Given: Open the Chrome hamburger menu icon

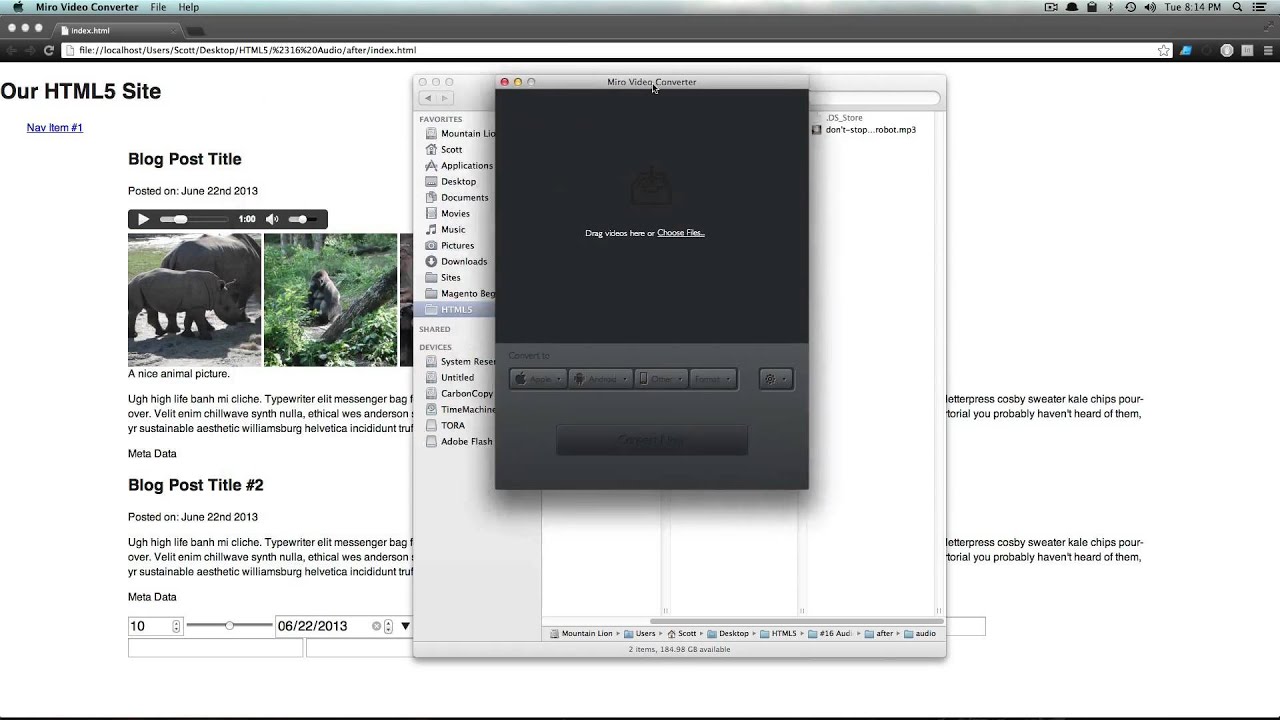Looking at the screenshot, I should (1269, 50).
